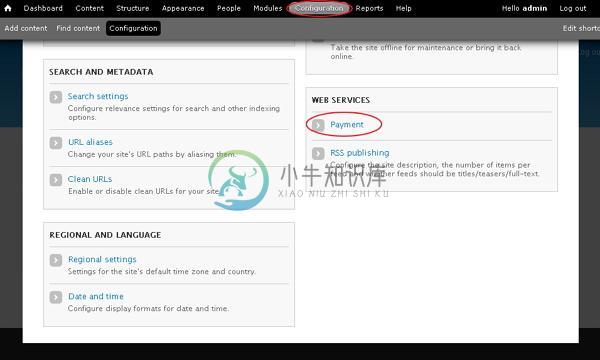
Task: Click arrow icon beside Regional settings
Action: coord(56,260)
